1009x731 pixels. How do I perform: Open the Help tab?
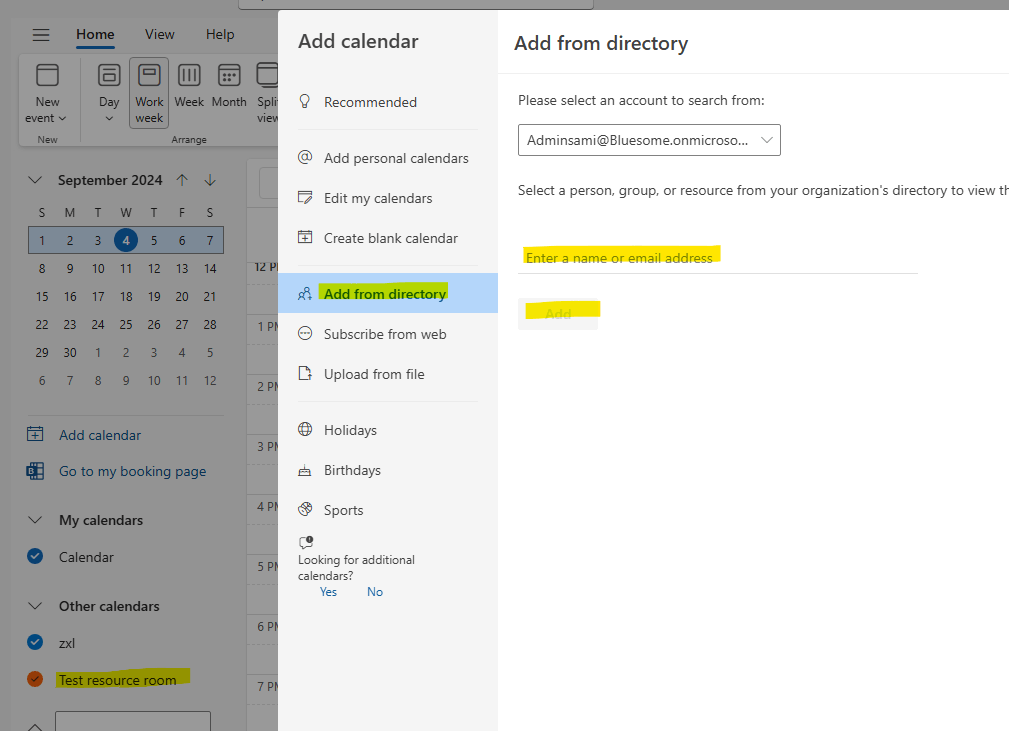pos(219,34)
